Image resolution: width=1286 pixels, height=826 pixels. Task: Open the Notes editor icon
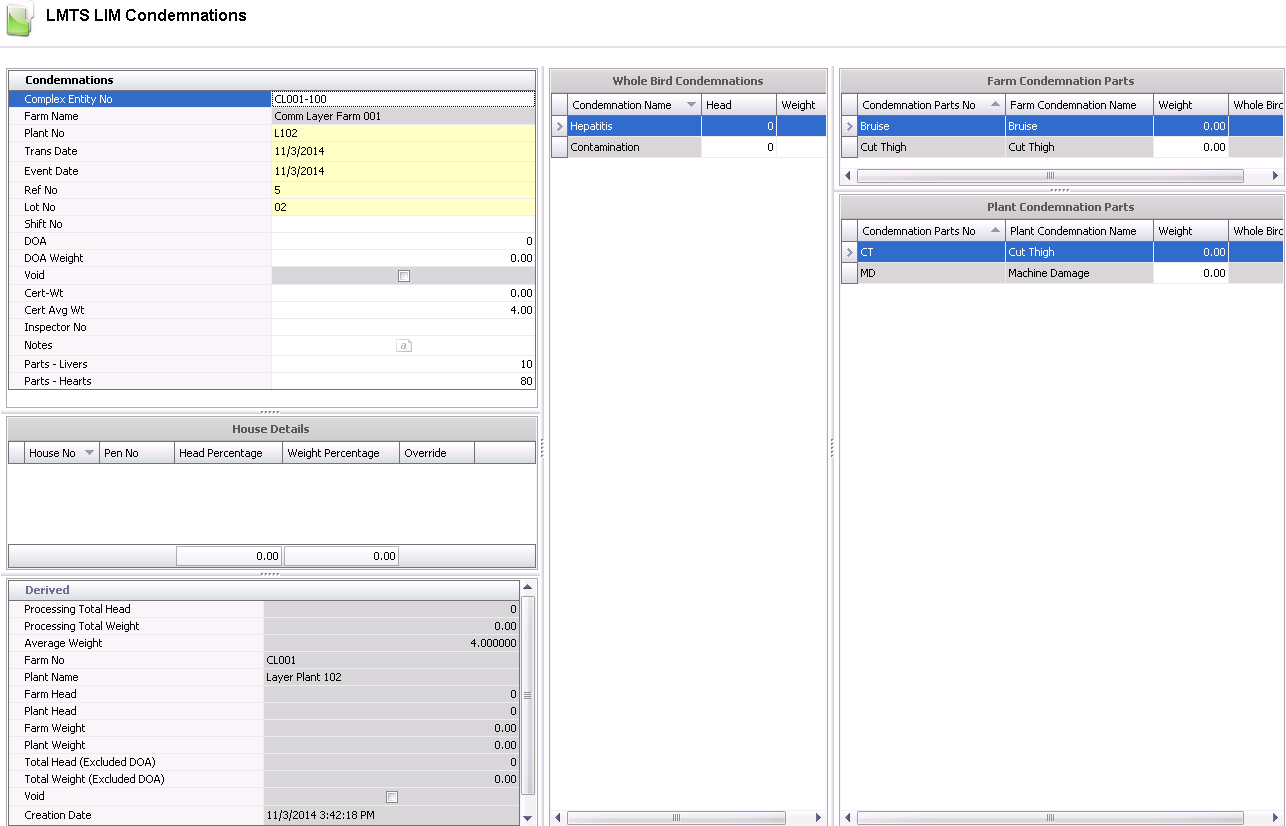pyautogui.click(x=404, y=345)
